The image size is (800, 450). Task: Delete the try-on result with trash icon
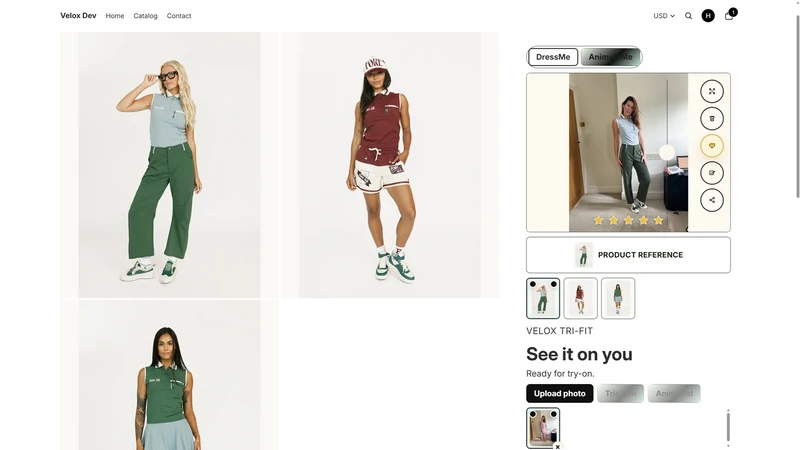tap(712, 118)
